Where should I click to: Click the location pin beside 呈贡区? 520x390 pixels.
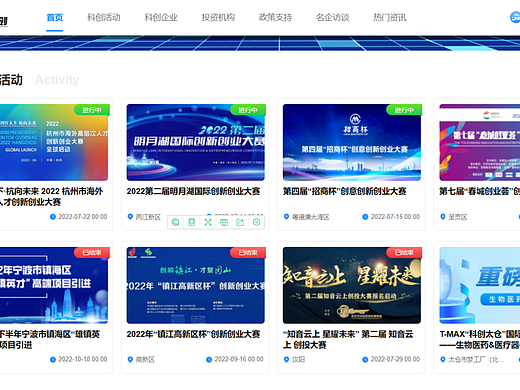(443, 217)
